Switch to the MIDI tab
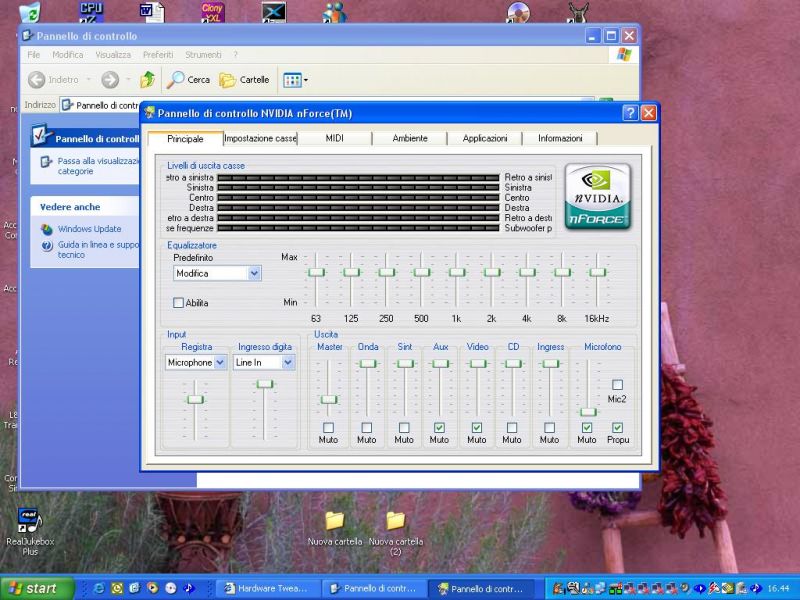This screenshot has width=800, height=600. 334,138
